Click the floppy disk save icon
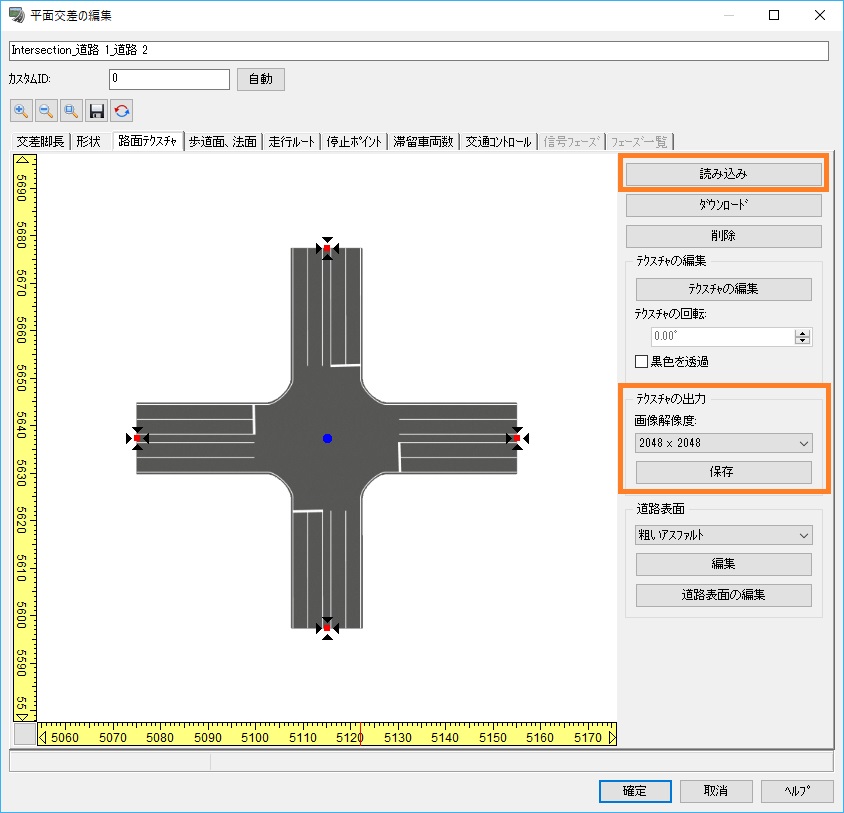 coord(97,111)
